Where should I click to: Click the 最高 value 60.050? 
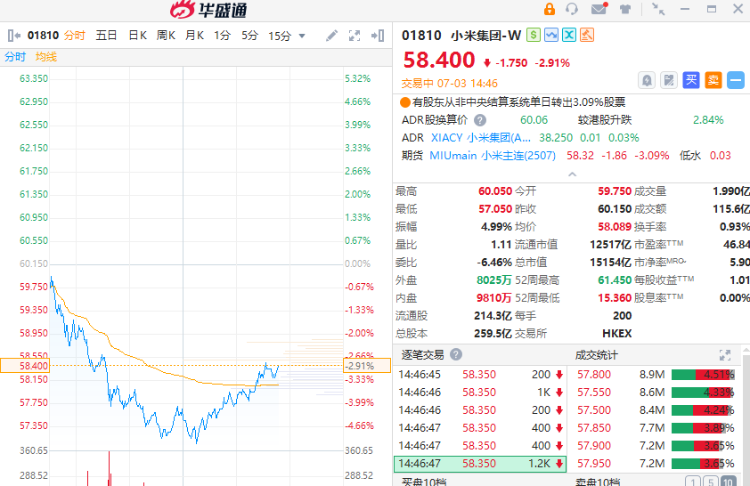495,191
